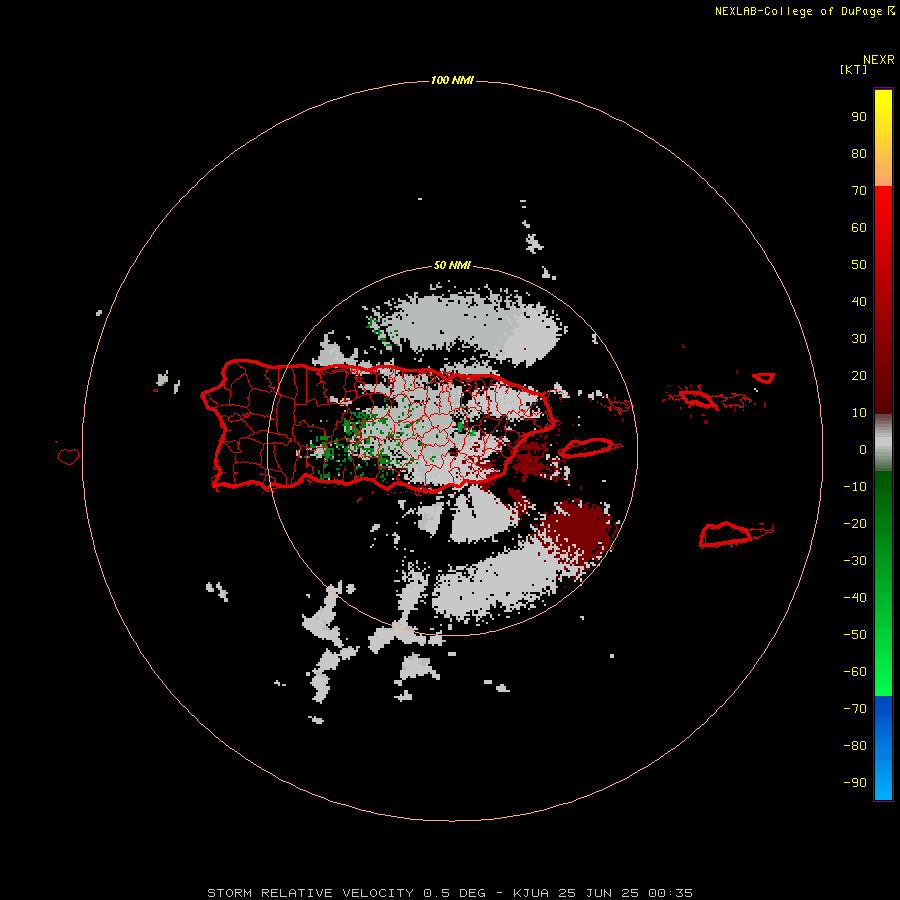The width and height of the screenshot is (900, 900).
Task: Click the small island outline far west of Puerto Rico
Action: pos(68,456)
